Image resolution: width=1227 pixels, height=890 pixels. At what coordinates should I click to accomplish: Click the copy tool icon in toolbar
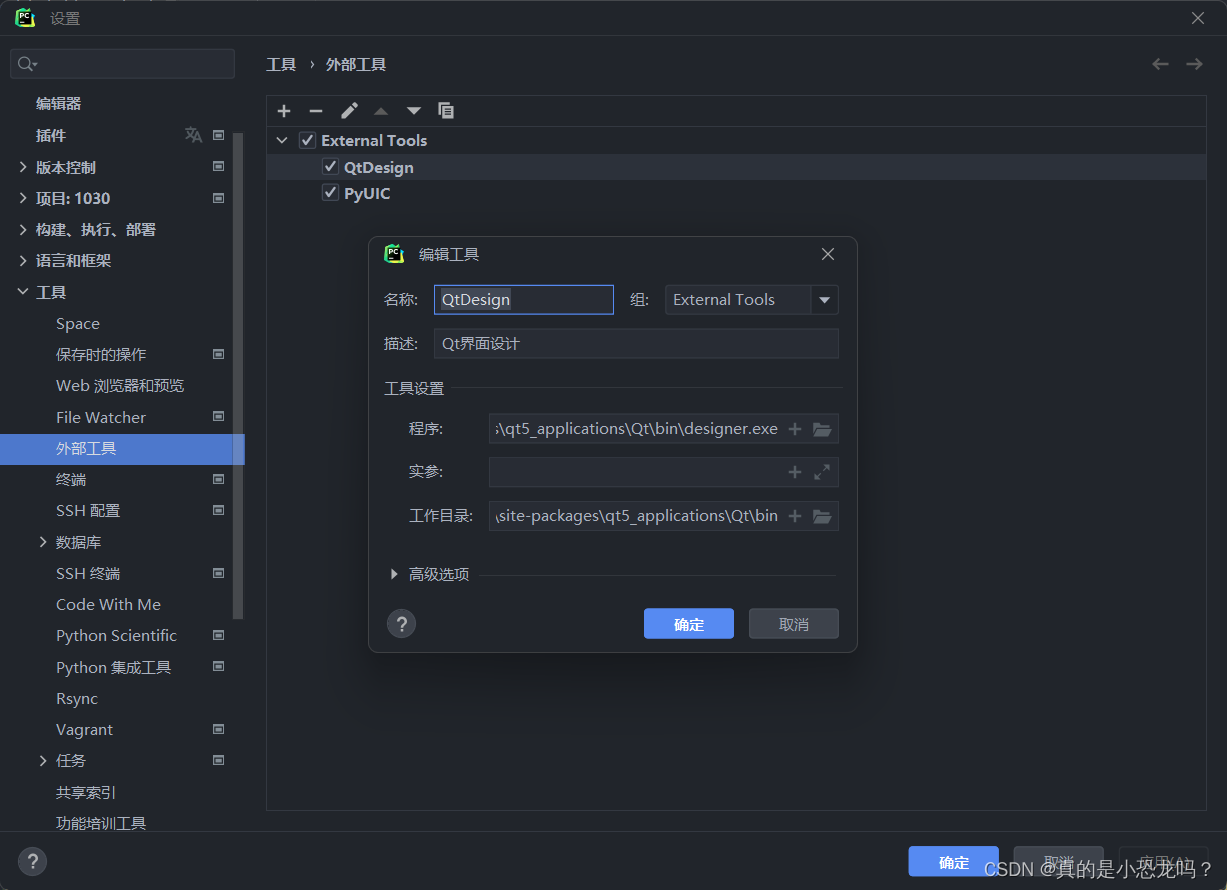446,111
